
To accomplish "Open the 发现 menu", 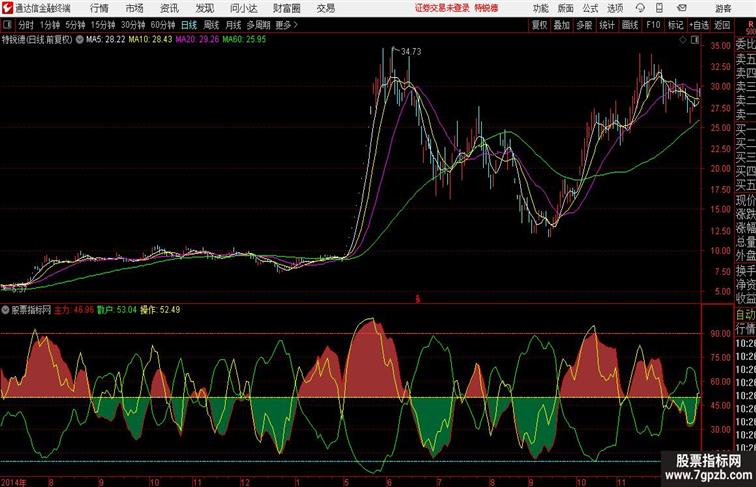I will pos(204,8).
